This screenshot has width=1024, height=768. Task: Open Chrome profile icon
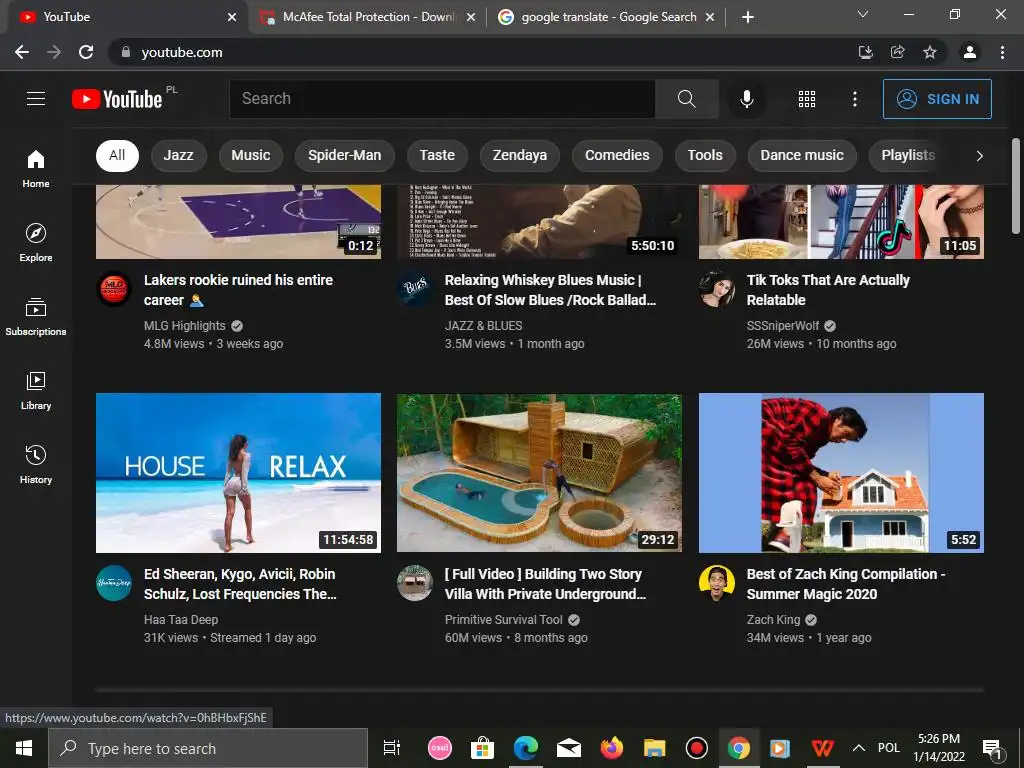(x=970, y=52)
